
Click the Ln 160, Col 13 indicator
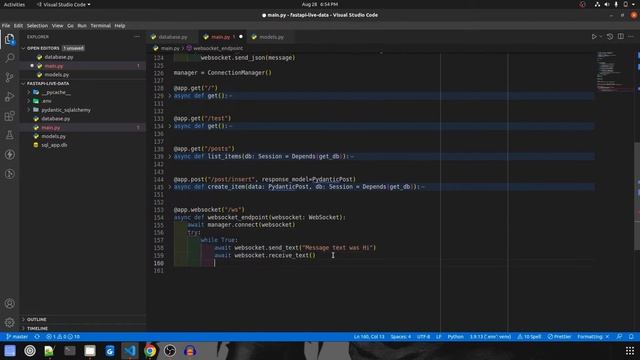[369, 337]
